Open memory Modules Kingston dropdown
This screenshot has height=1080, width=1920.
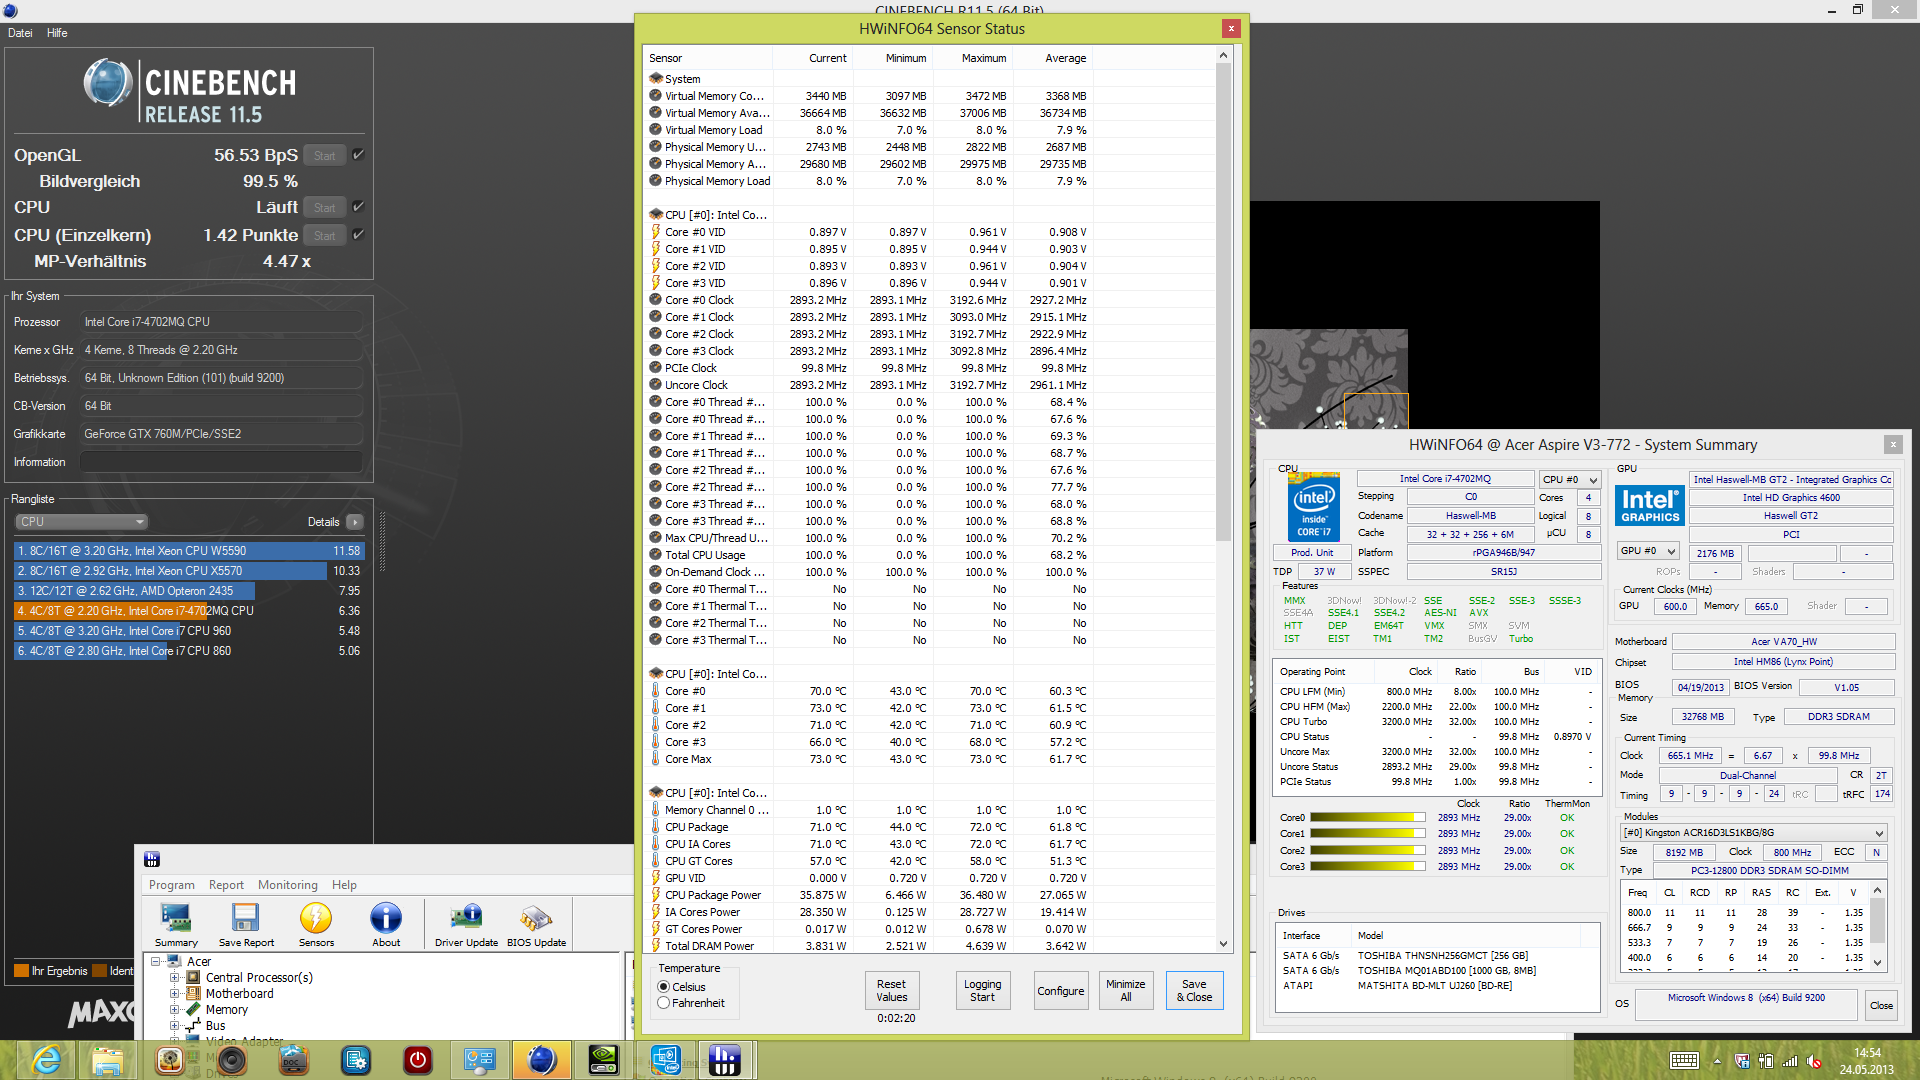pos(1753,833)
